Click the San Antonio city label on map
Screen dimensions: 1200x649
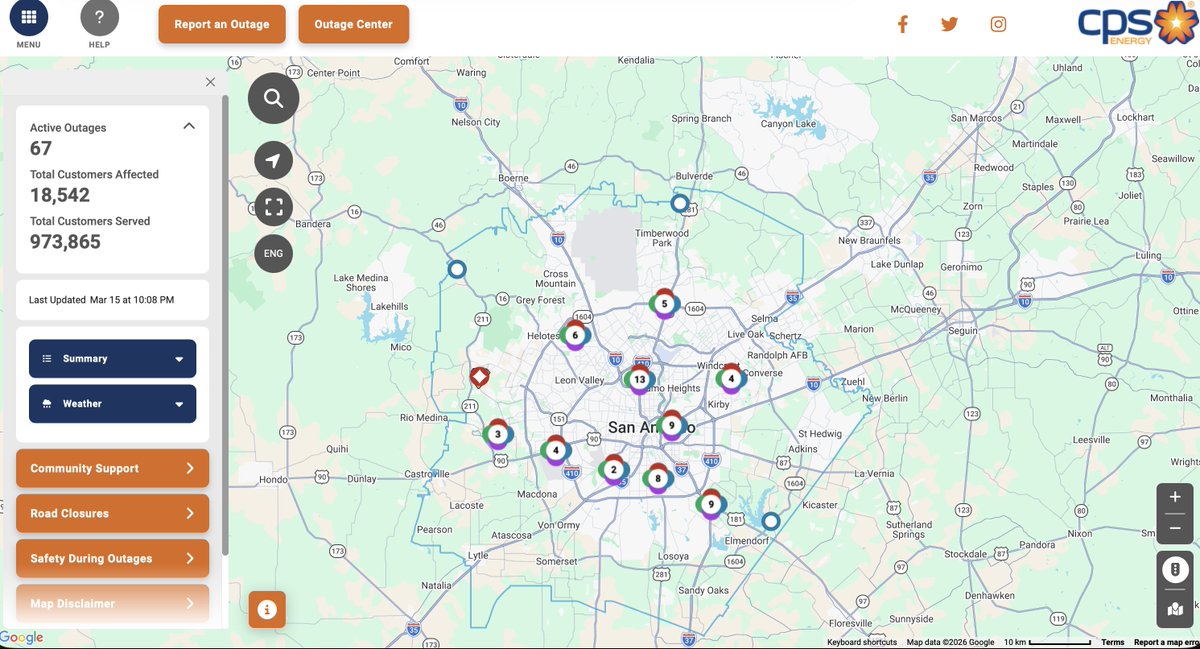tap(650, 428)
